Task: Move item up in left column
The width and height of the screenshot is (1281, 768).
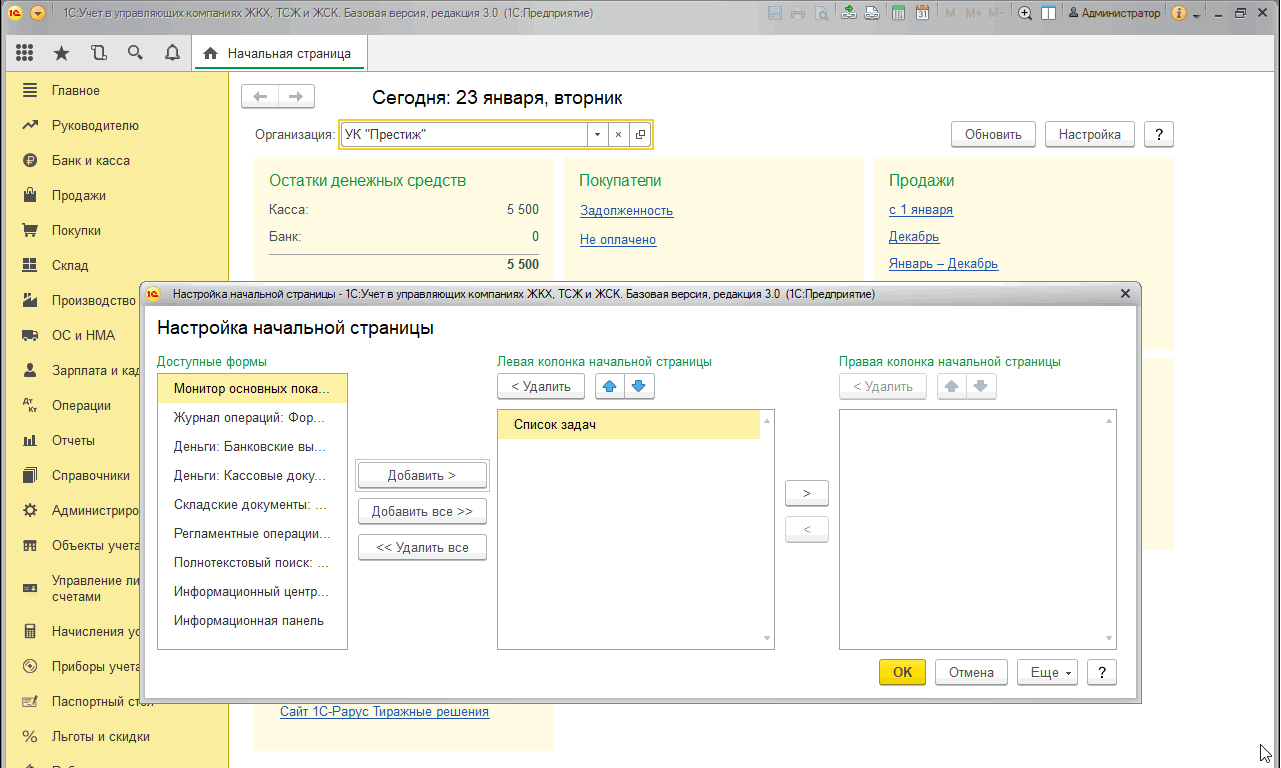Action: pyautogui.click(x=610, y=386)
